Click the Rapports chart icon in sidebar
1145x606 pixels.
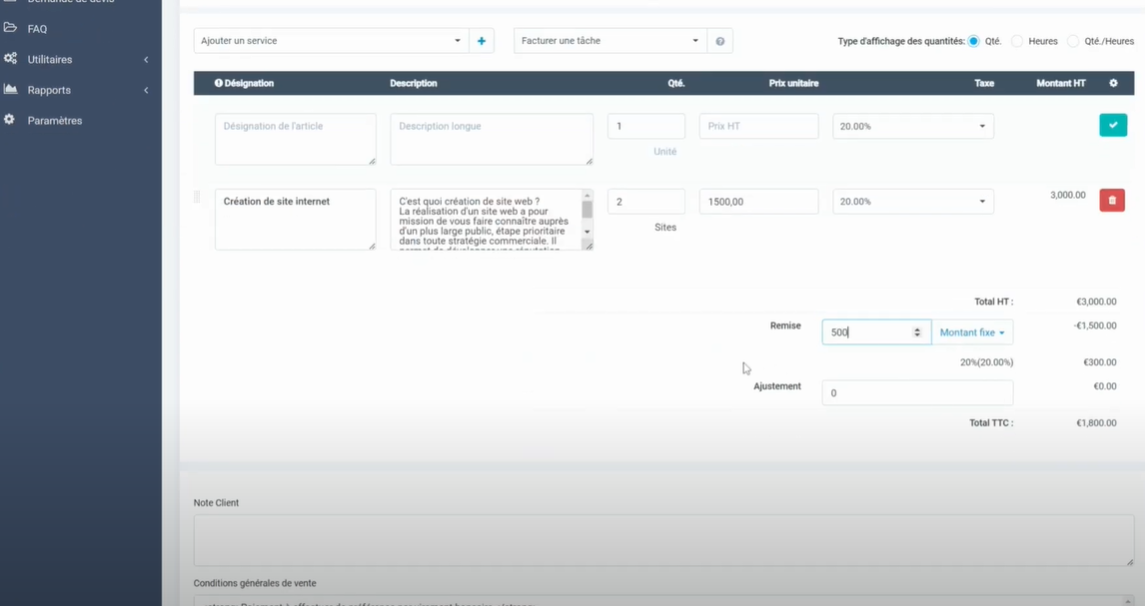point(11,89)
